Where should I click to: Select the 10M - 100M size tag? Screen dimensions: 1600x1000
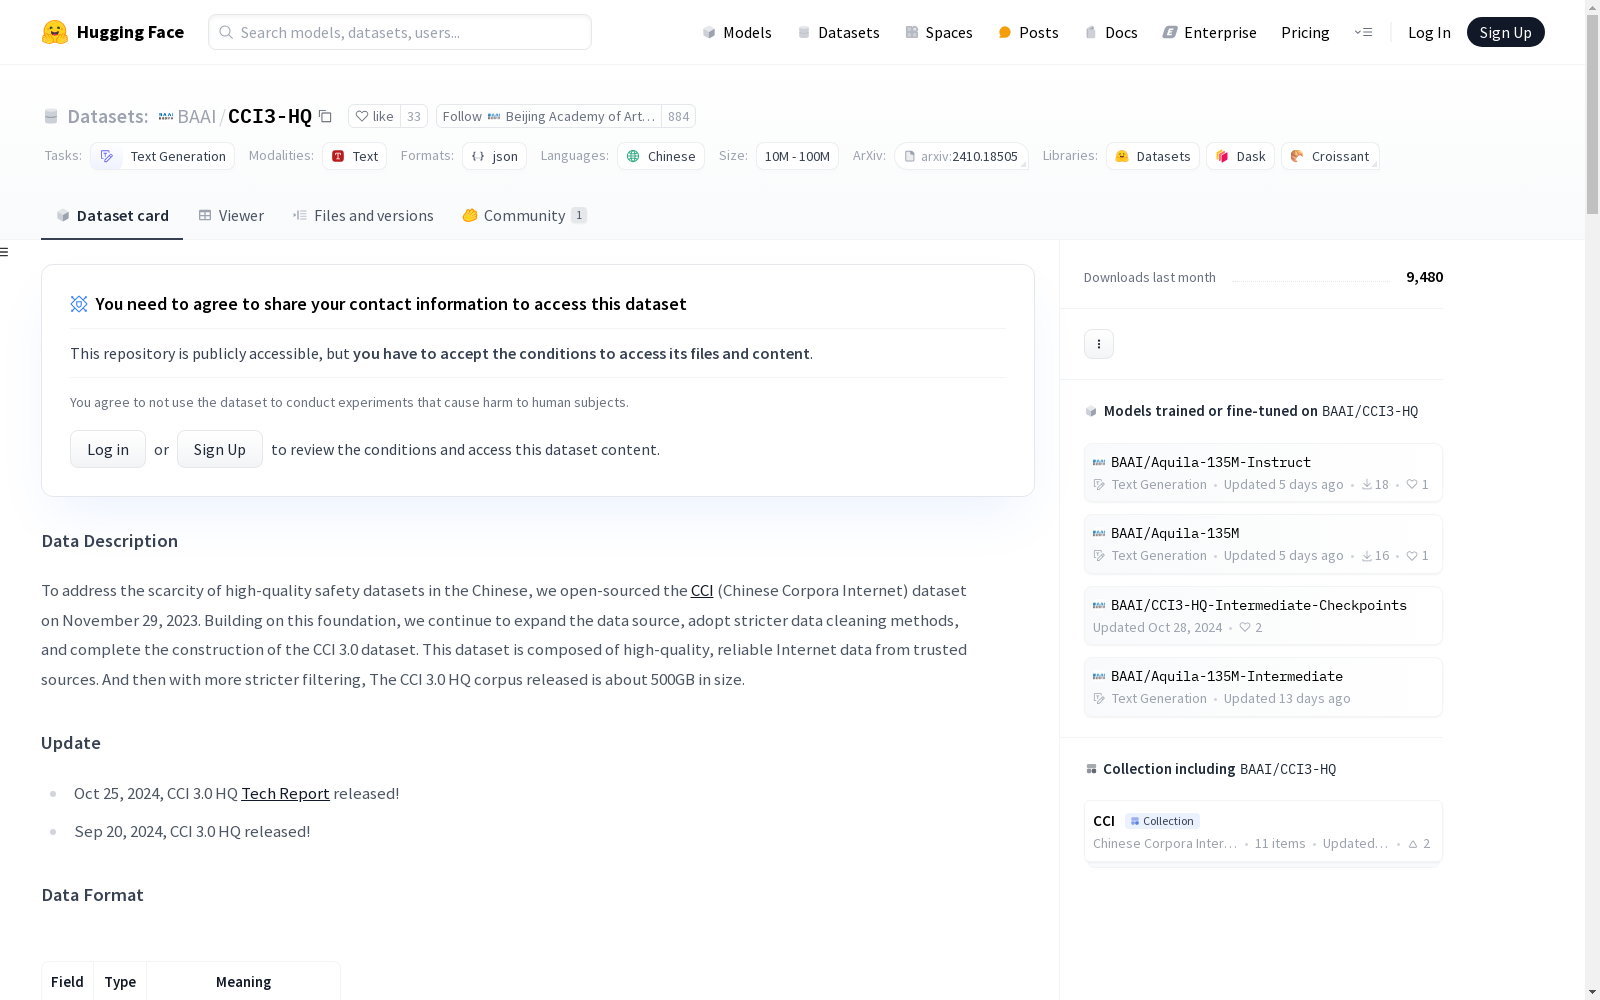click(797, 156)
